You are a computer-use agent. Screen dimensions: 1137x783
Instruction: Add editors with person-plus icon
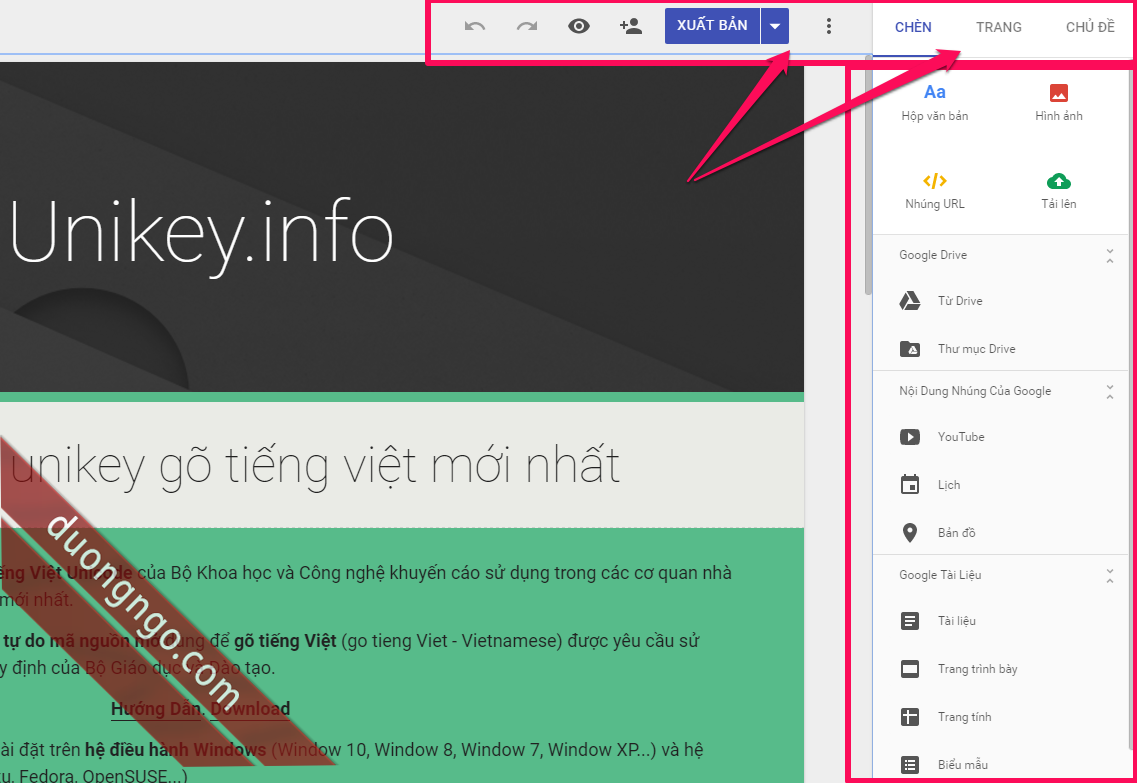[x=631, y=27]
